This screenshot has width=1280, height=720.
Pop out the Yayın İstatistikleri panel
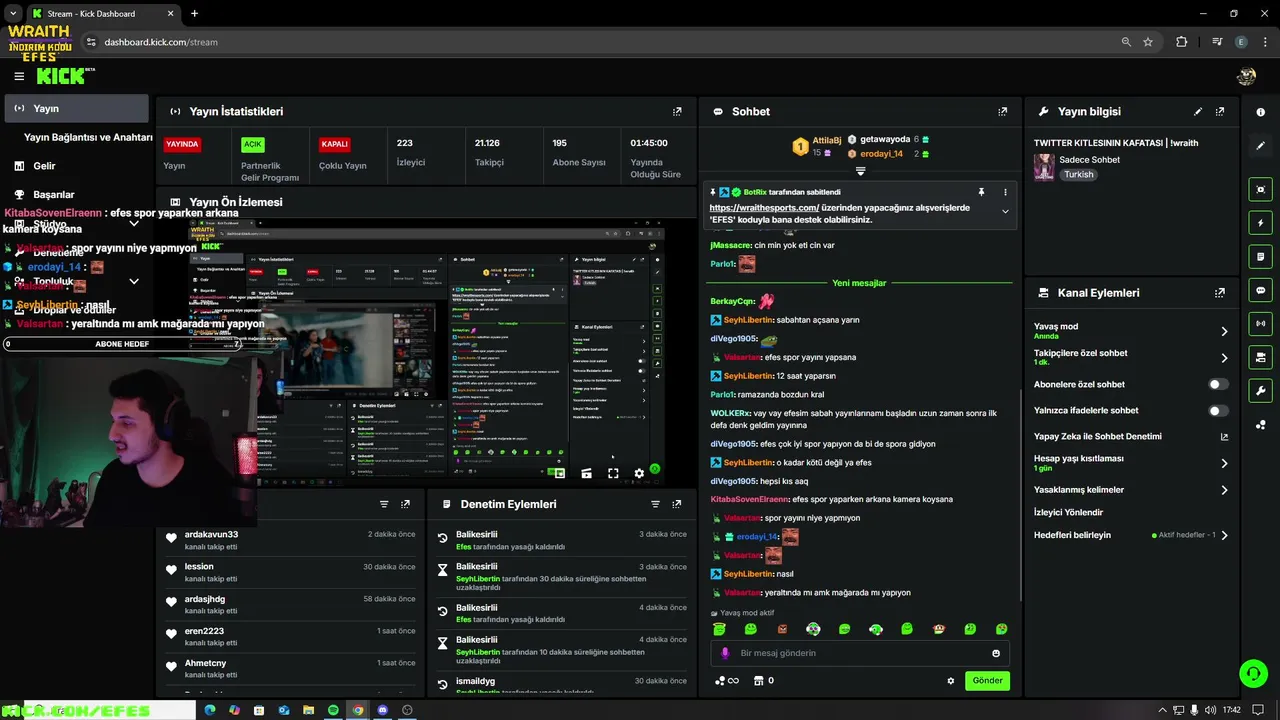(x=677, y=112)
